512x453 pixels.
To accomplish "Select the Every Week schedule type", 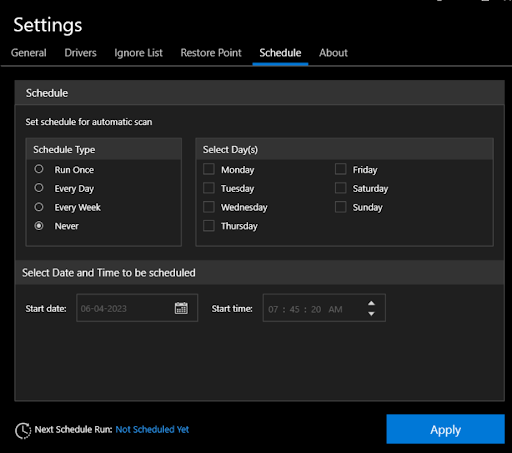I will [39, 207].
